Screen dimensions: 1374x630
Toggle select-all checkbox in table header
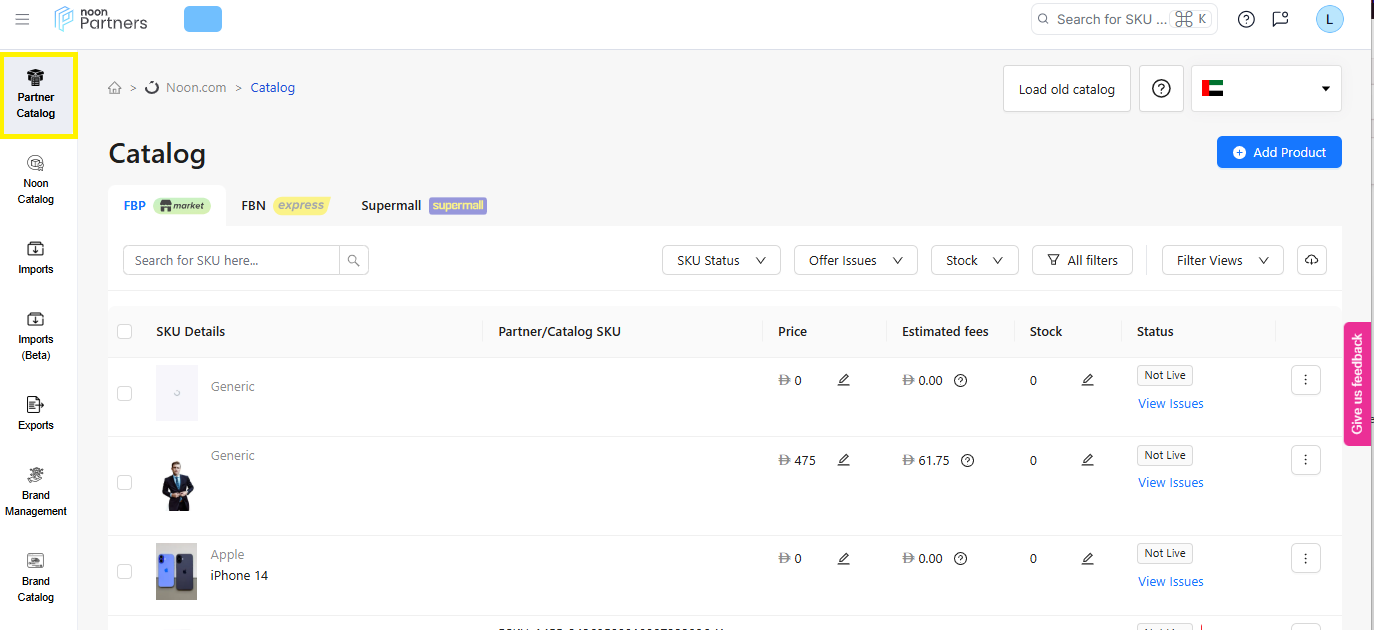pos(124,331)
